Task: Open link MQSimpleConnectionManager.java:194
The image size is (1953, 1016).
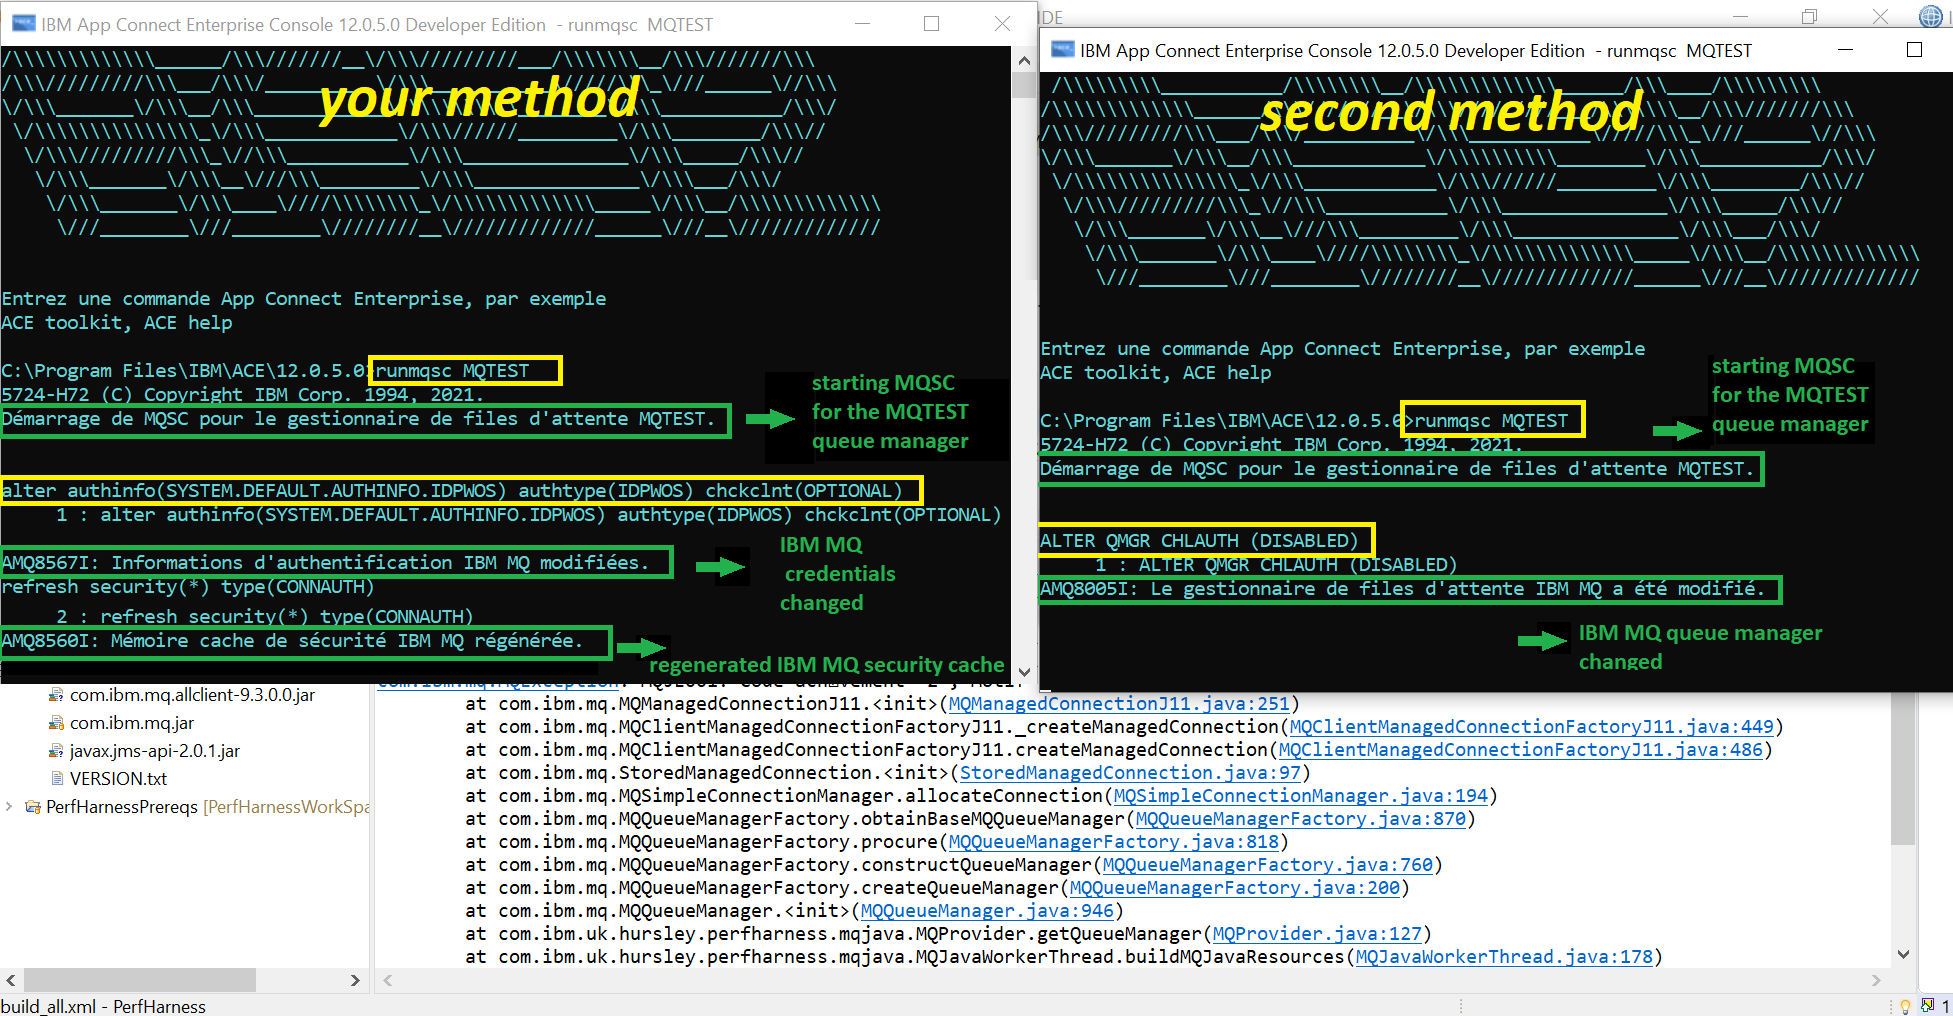Action: tap(1301, 796)
